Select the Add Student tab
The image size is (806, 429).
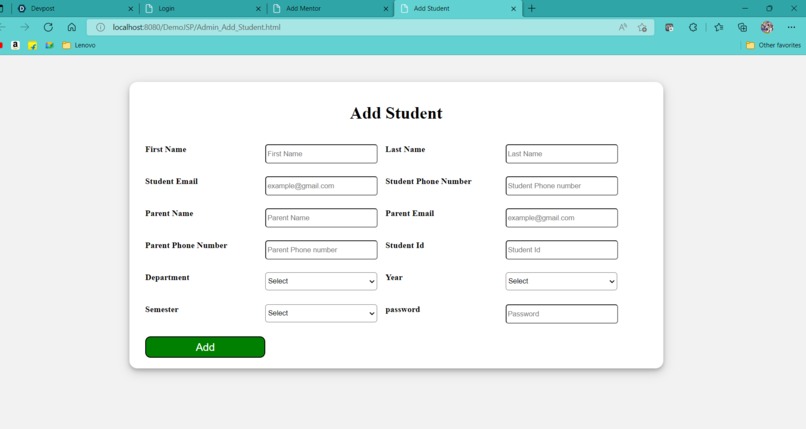(x=458, y=9)
